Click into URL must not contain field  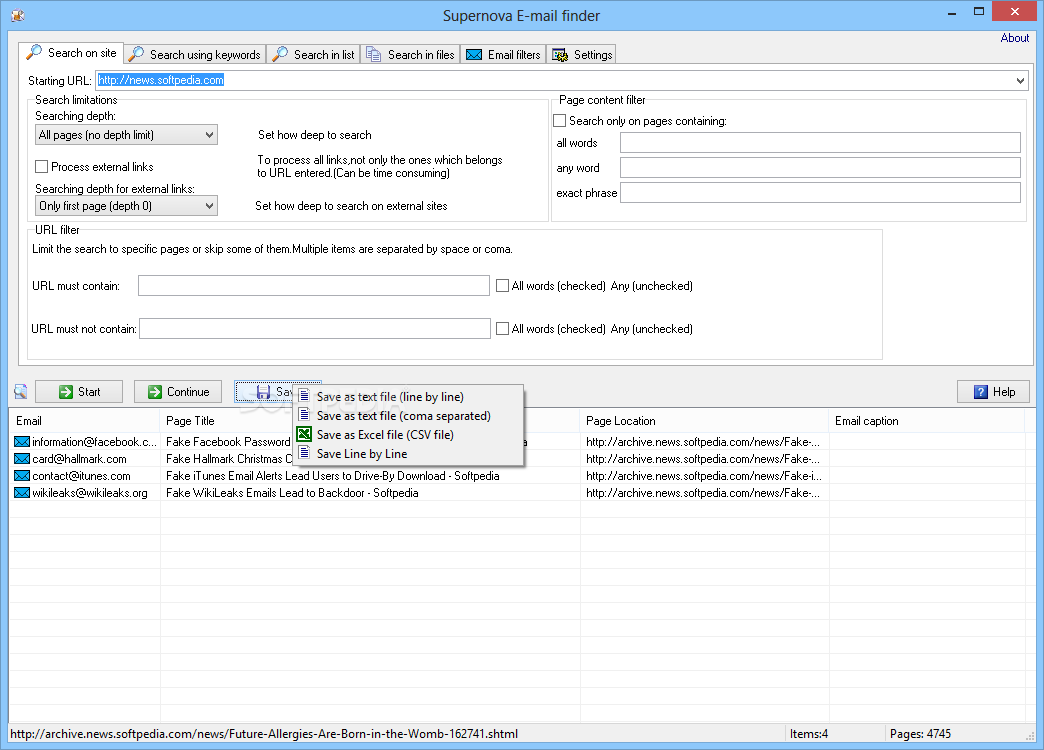pos(315,328)
